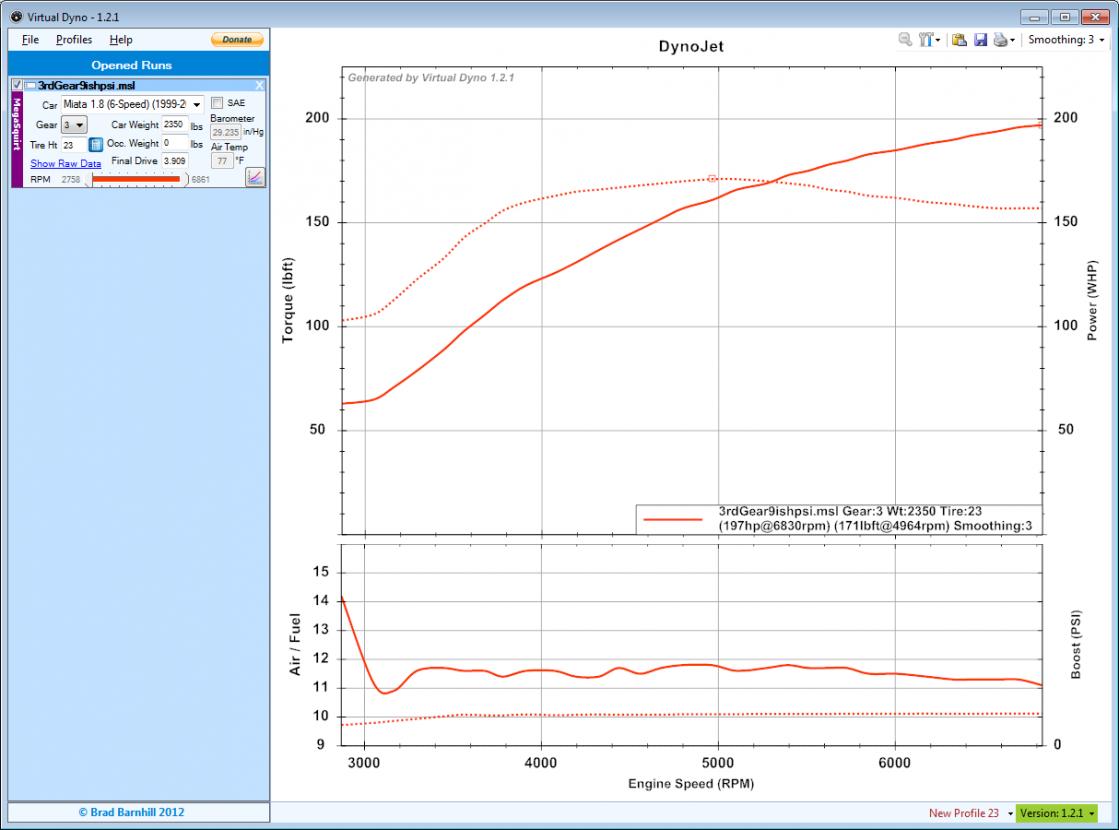The height and width of the screenshot is (830, 1119).
Task: Click the Donate button
Action: click(237, 40)
